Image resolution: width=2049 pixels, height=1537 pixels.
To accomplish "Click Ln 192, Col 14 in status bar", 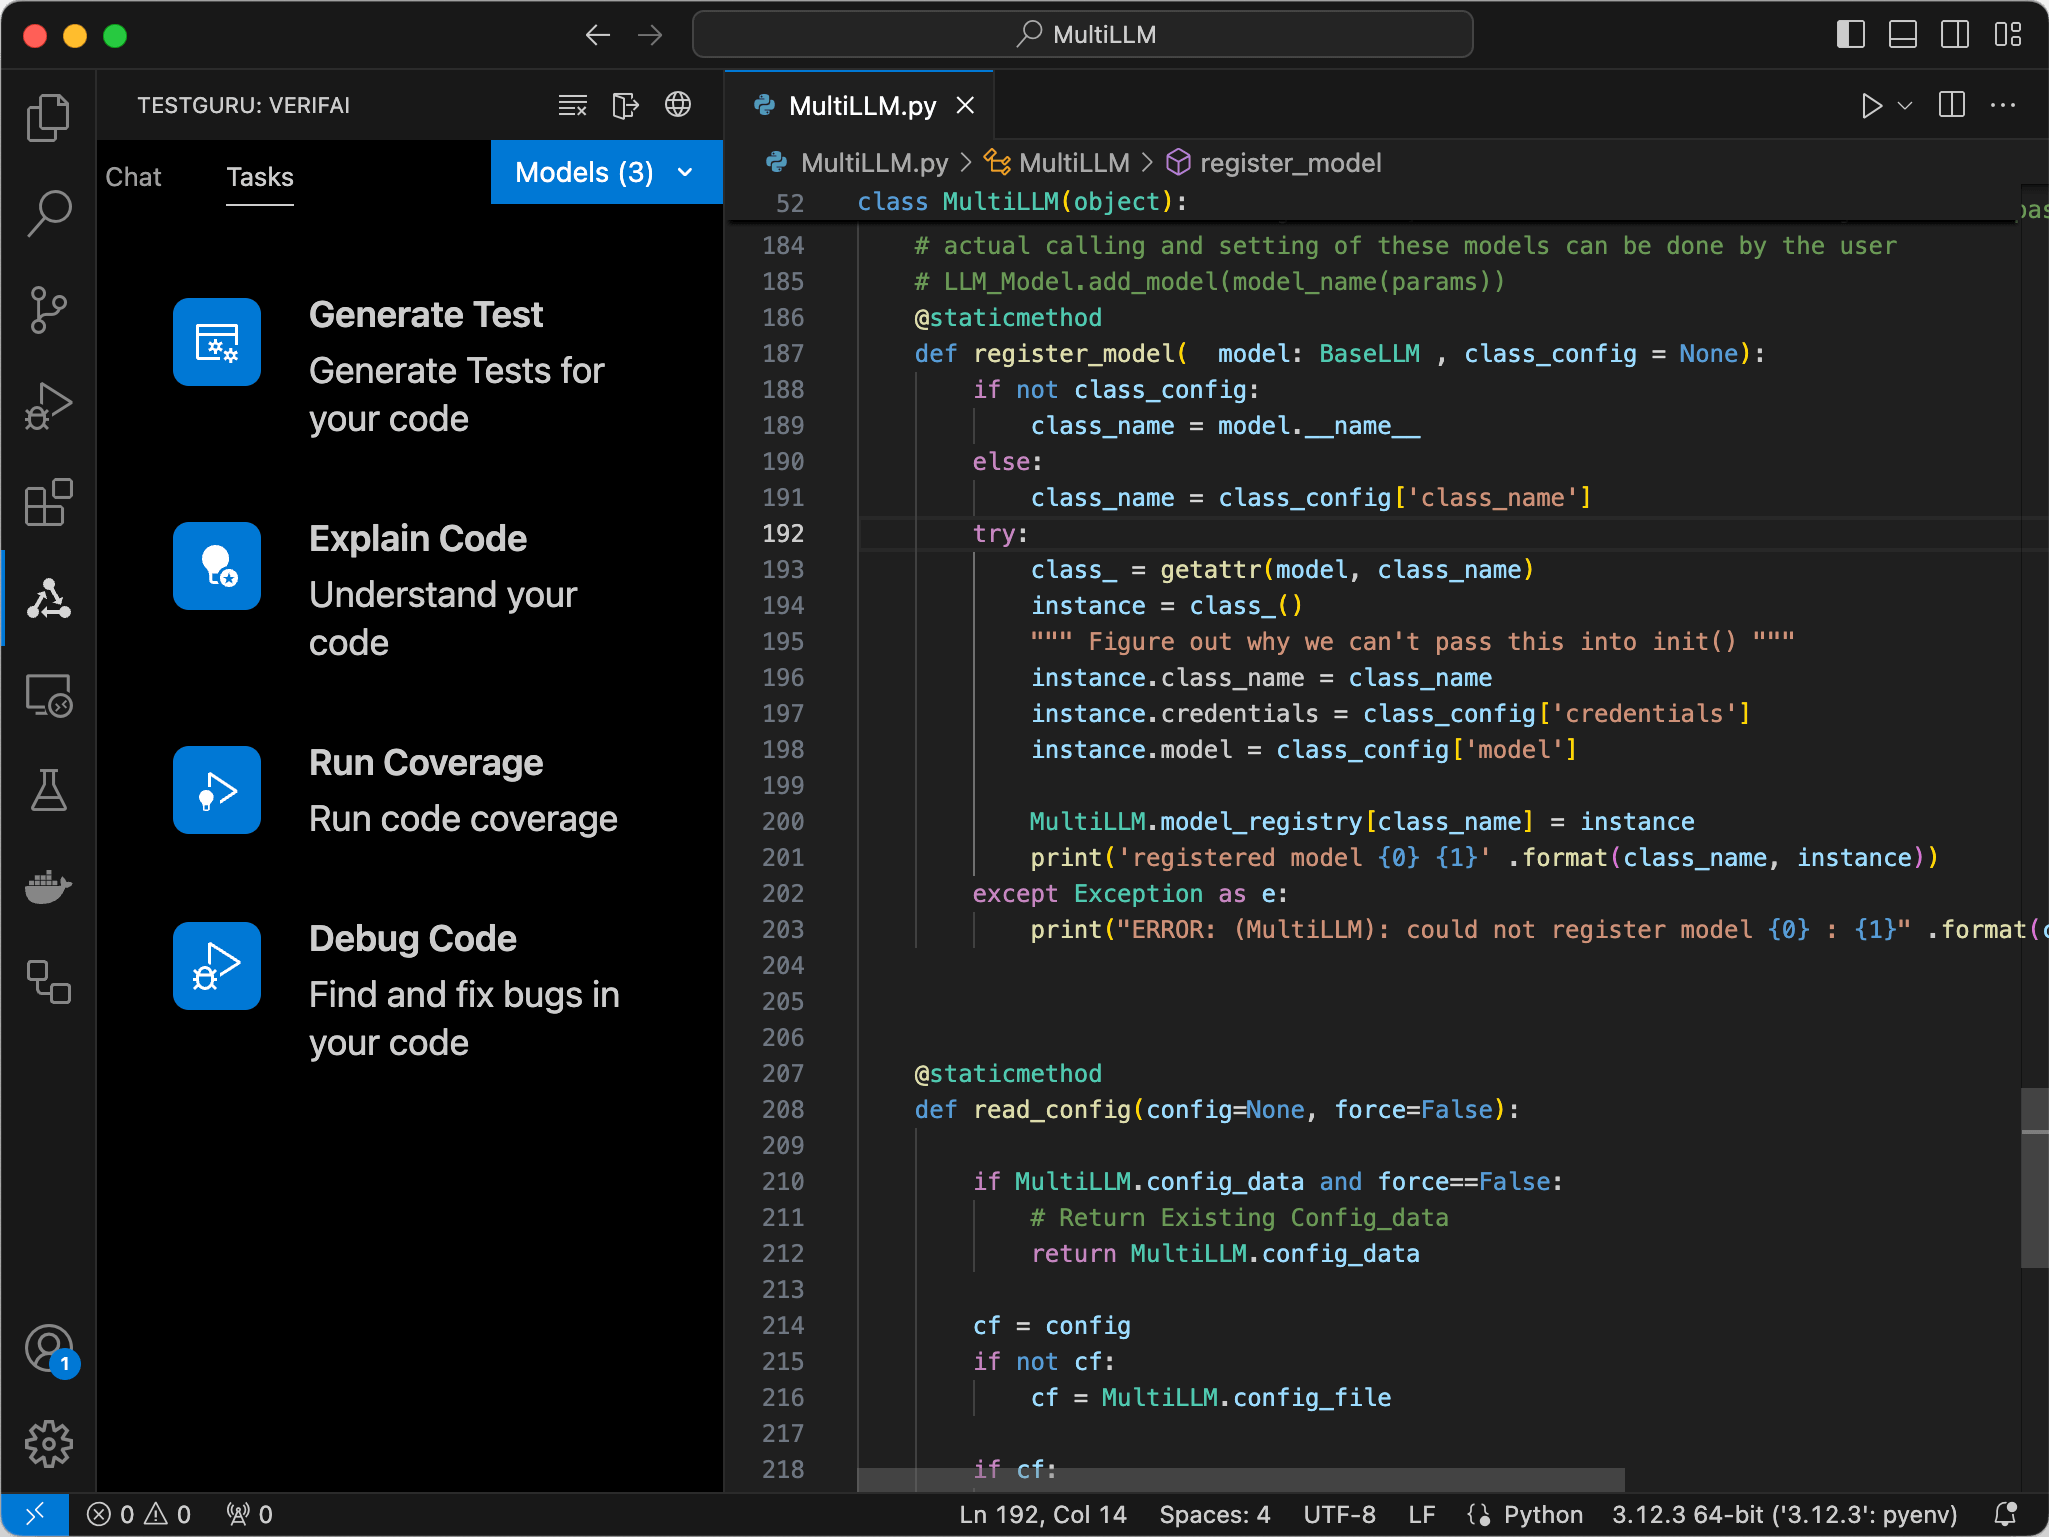I will tap(1043, 1514).
